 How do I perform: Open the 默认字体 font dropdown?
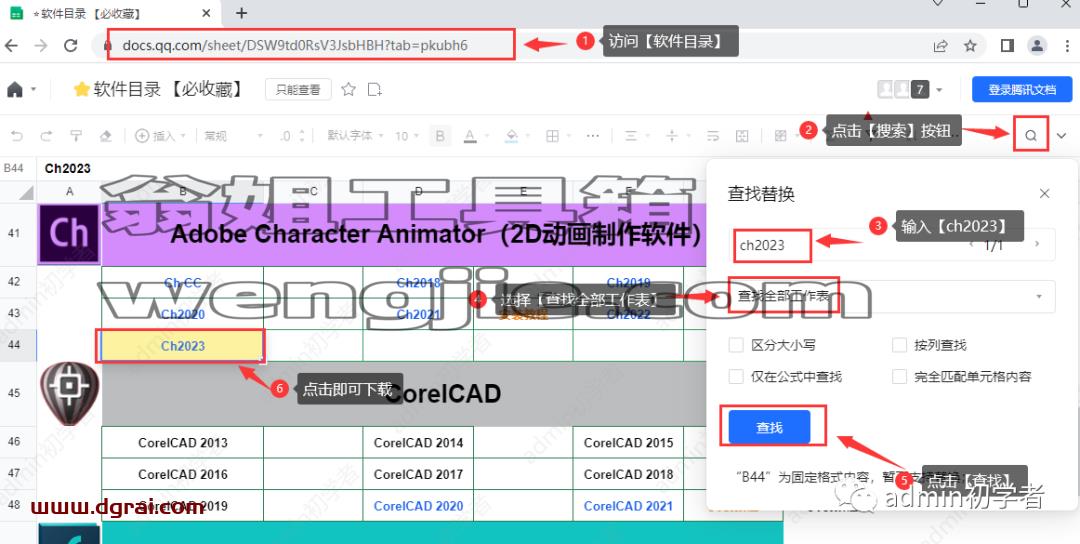tap(354, 136)
